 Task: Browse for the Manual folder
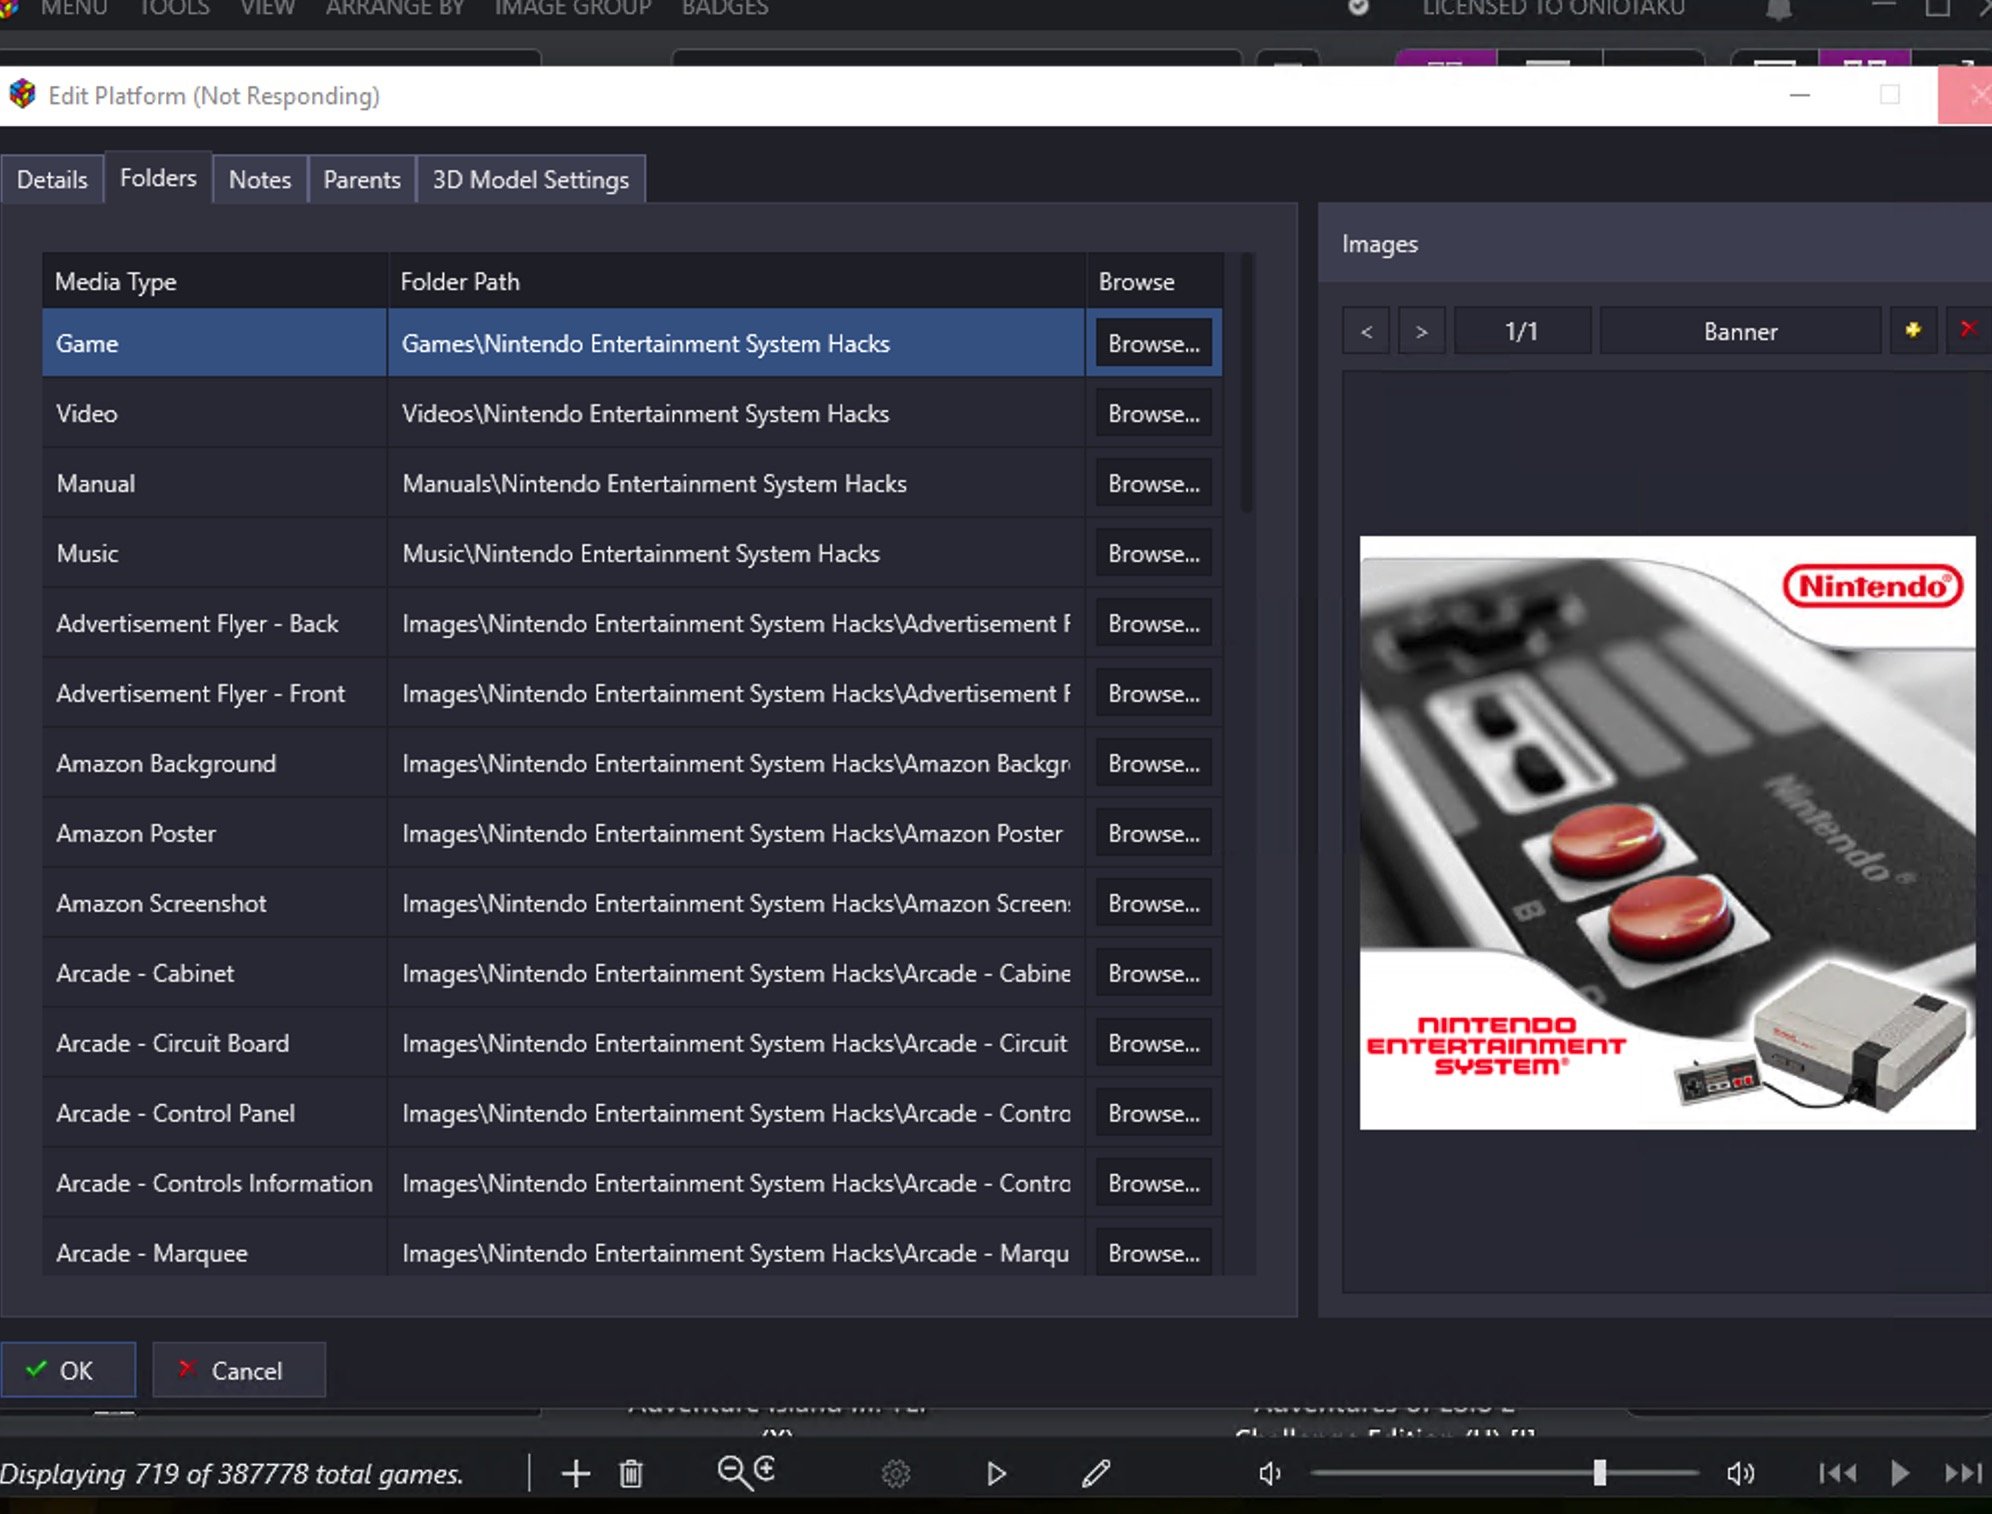[x=1154, y=483]
